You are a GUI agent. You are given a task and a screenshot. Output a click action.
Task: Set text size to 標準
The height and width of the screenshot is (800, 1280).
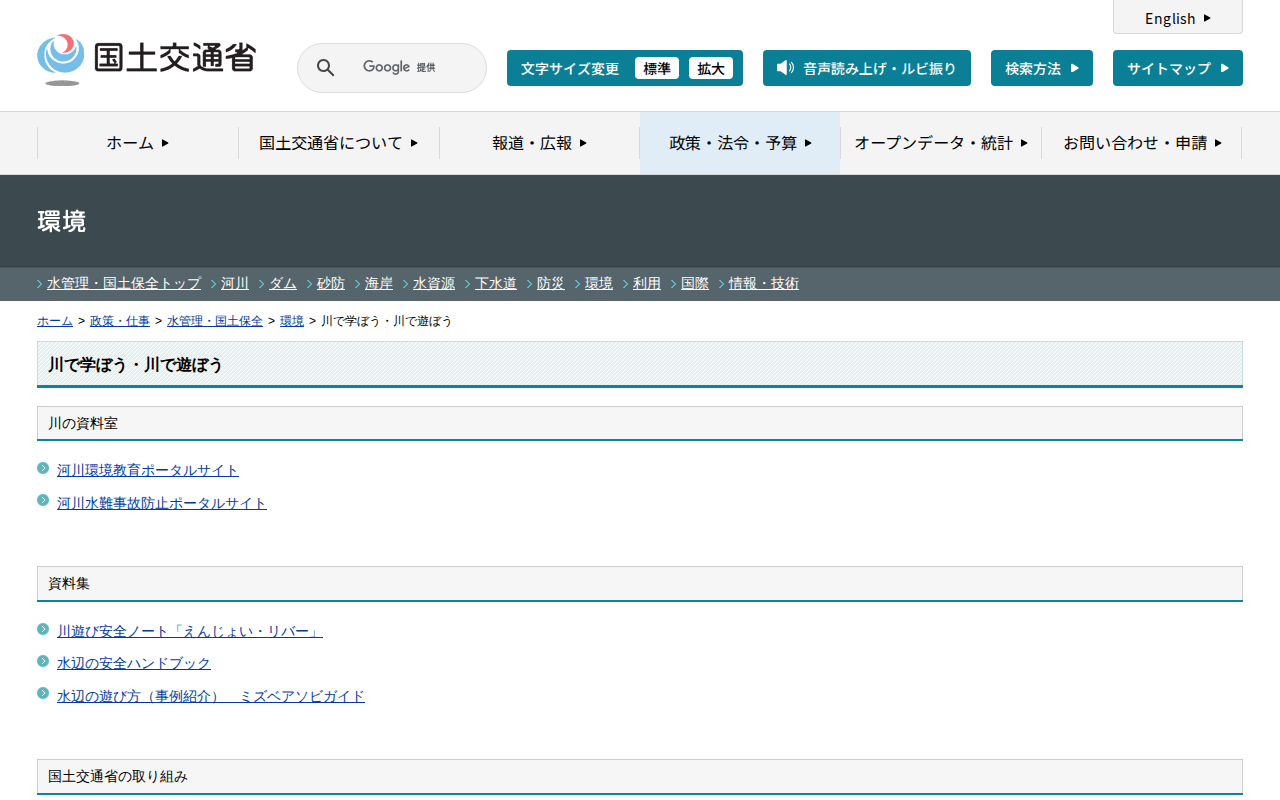[656, 68]
